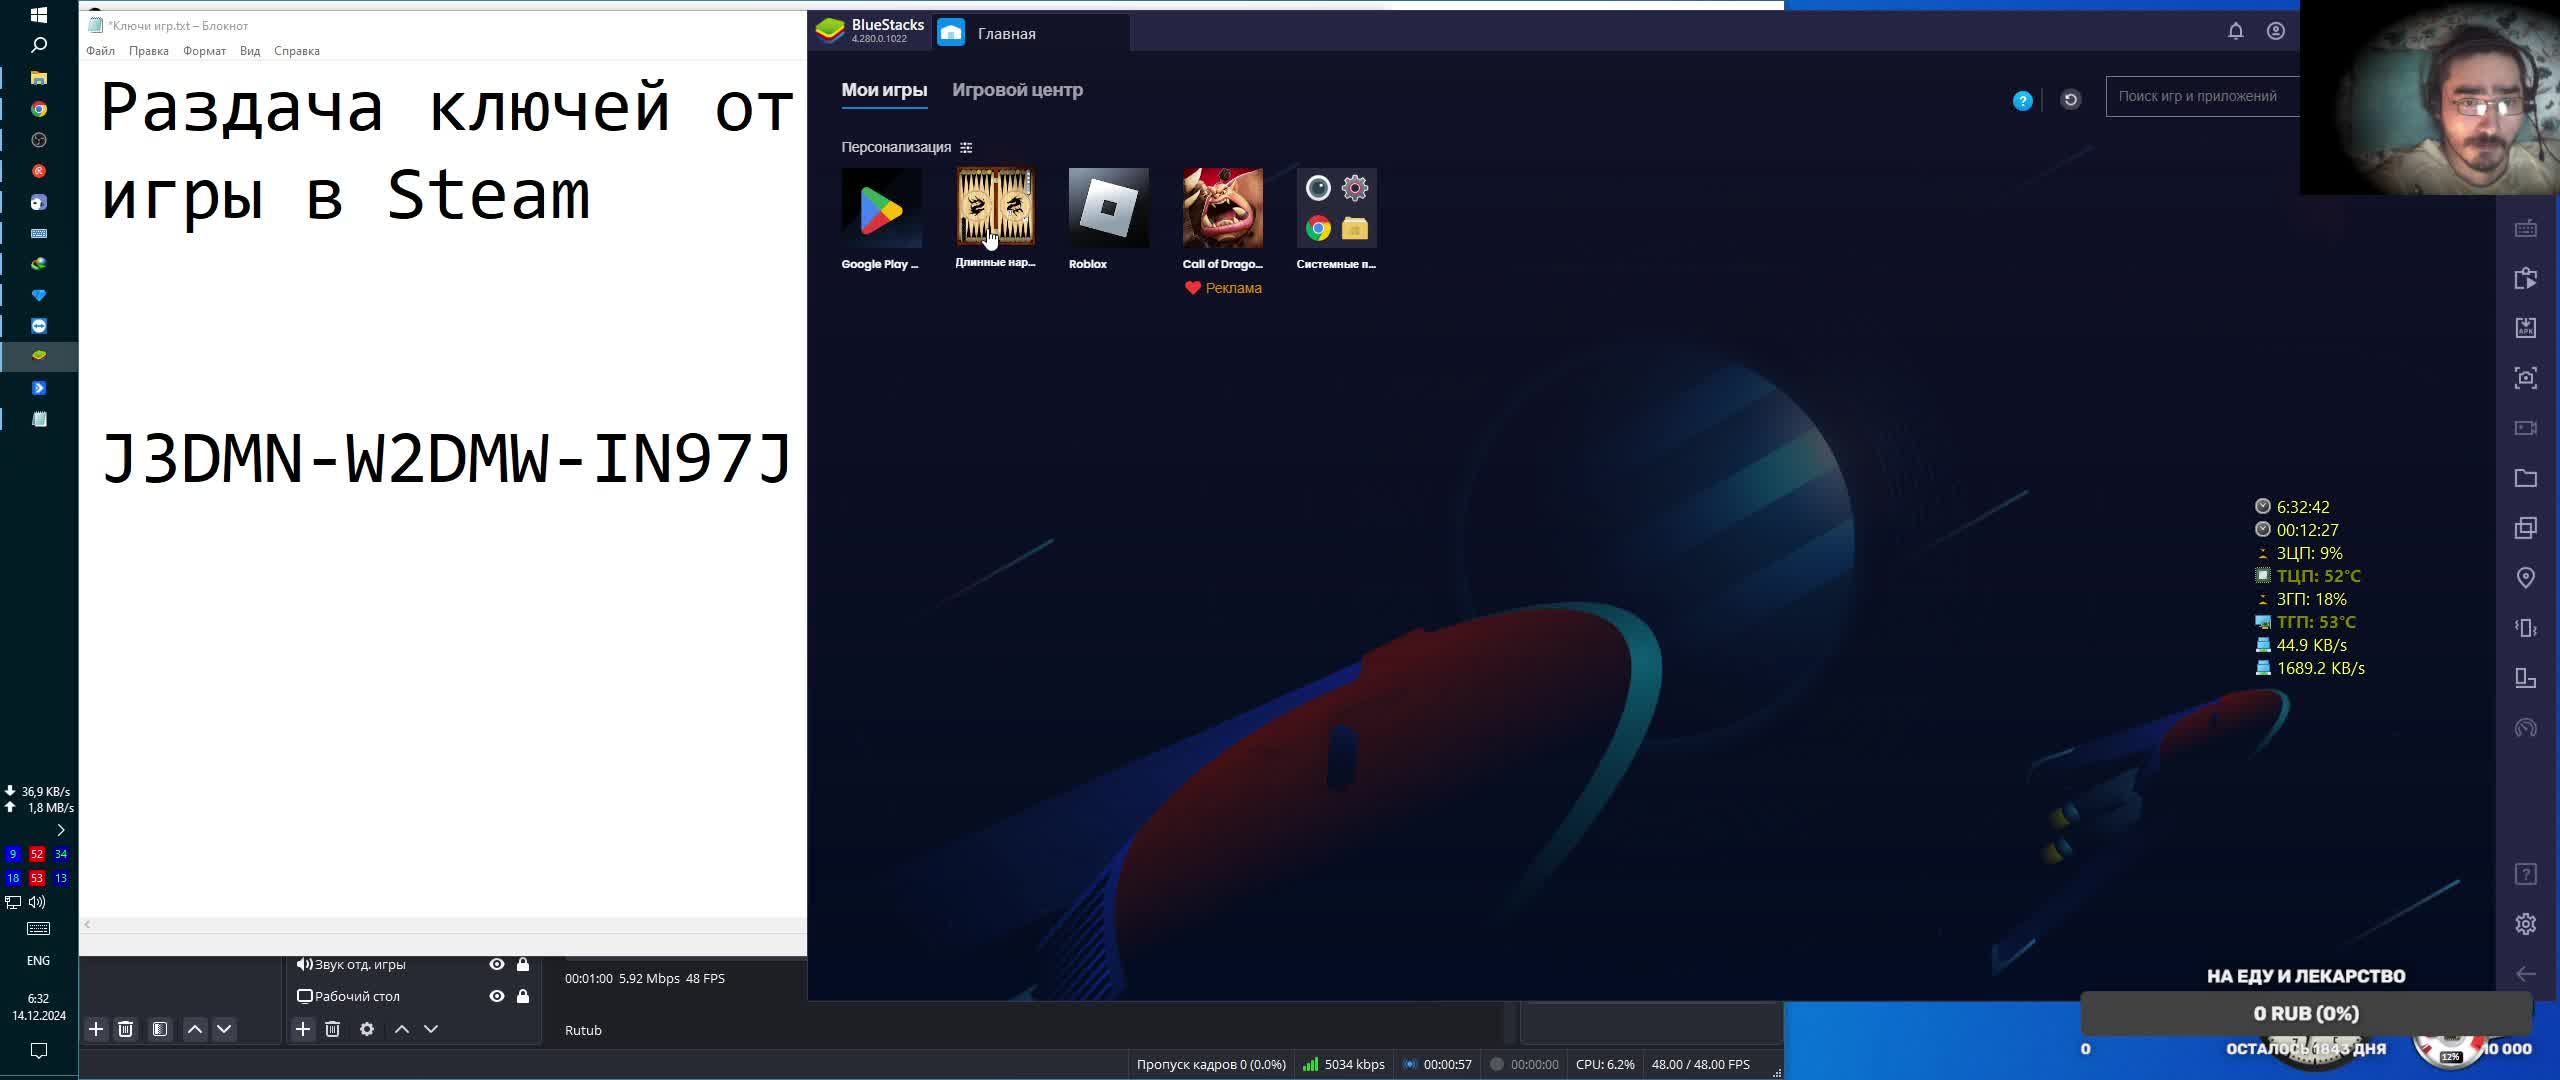This screenshot has height=1080, width=2560.
Task: Open the install APK sidebar icon
Action: [2525, 328]
